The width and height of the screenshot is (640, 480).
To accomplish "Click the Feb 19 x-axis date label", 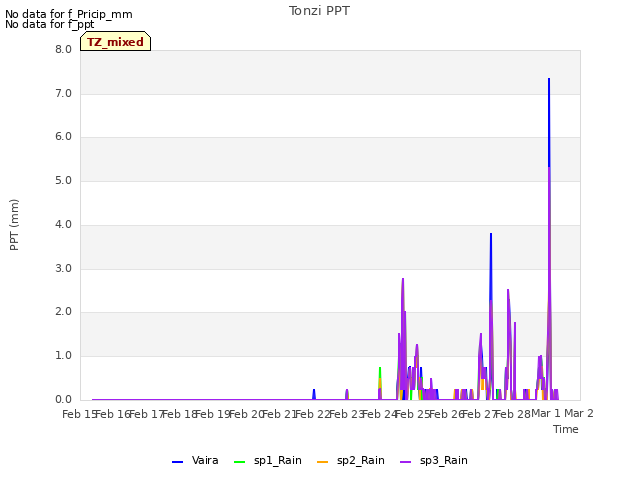I will point(213,414).
